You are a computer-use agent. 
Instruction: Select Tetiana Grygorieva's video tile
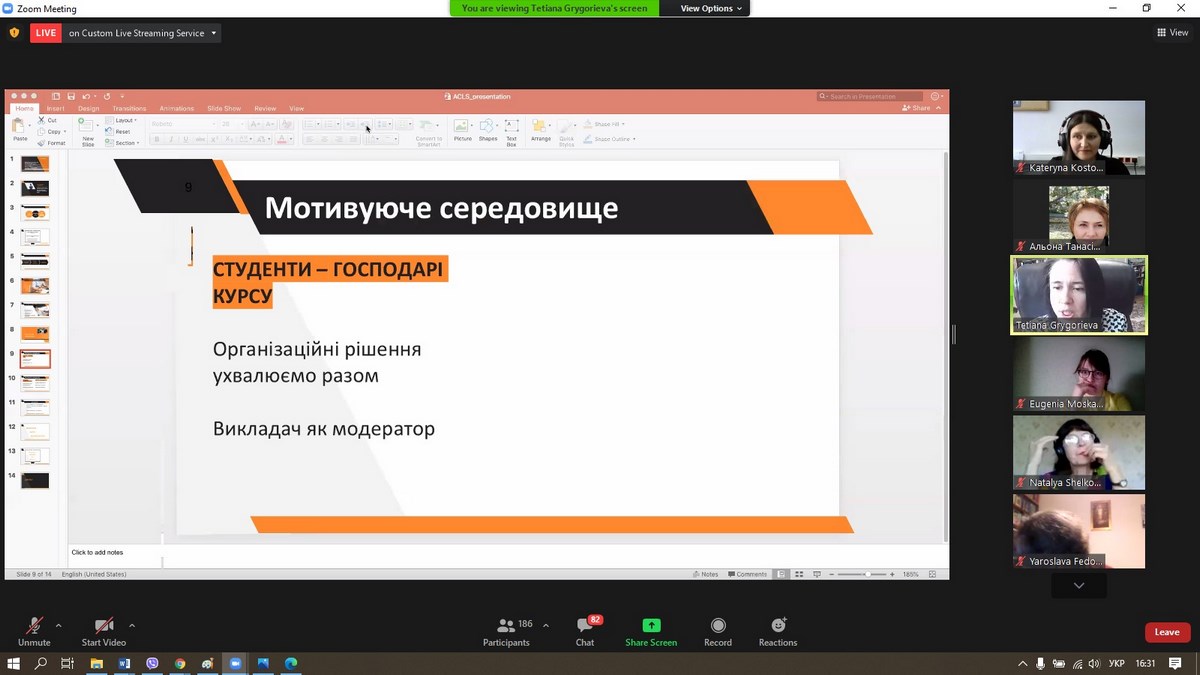click(1079, 295)
